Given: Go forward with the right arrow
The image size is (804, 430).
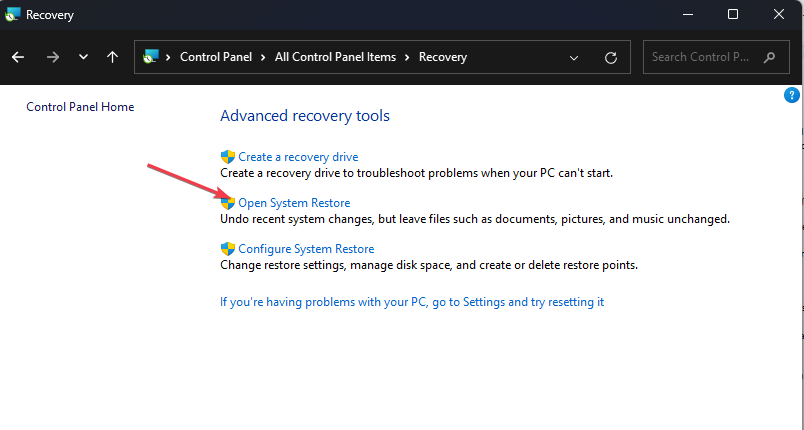Looking at the screenshot, I should [x=53, y=57].
